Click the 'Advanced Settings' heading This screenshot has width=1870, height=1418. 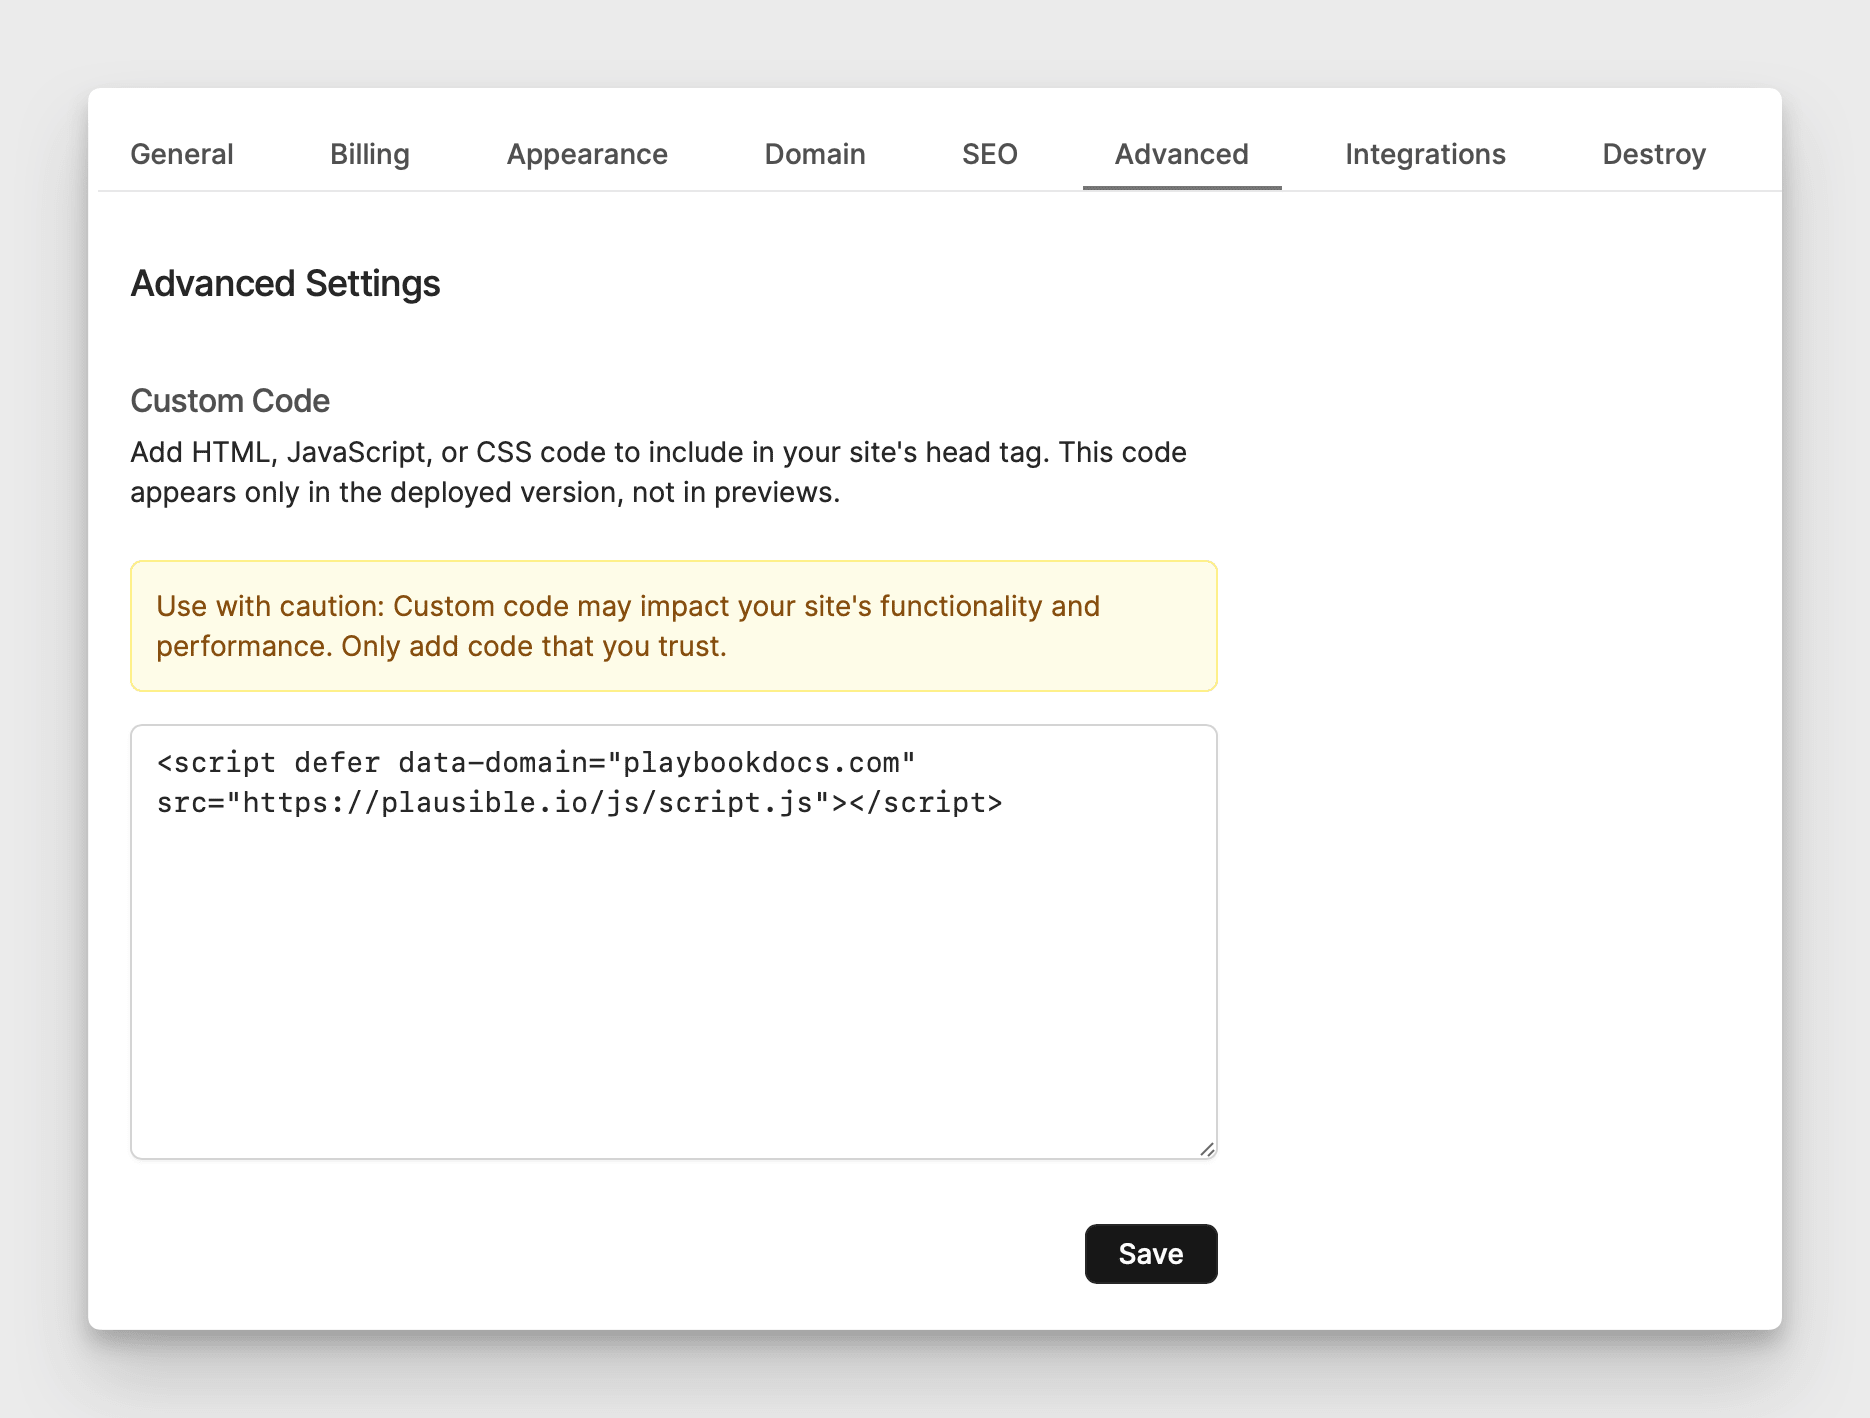tap(285, 284)
